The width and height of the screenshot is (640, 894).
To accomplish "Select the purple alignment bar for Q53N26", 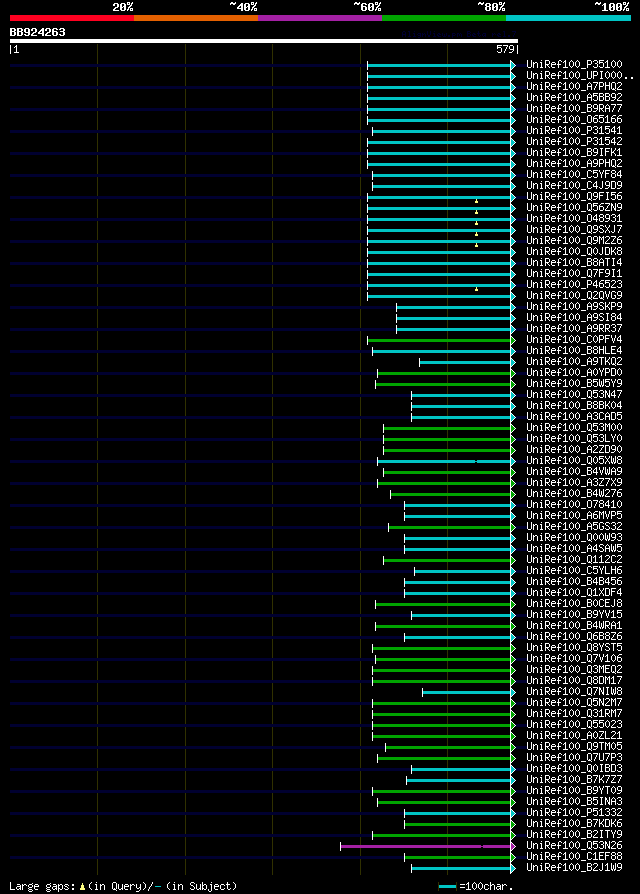I will point(426,846).
